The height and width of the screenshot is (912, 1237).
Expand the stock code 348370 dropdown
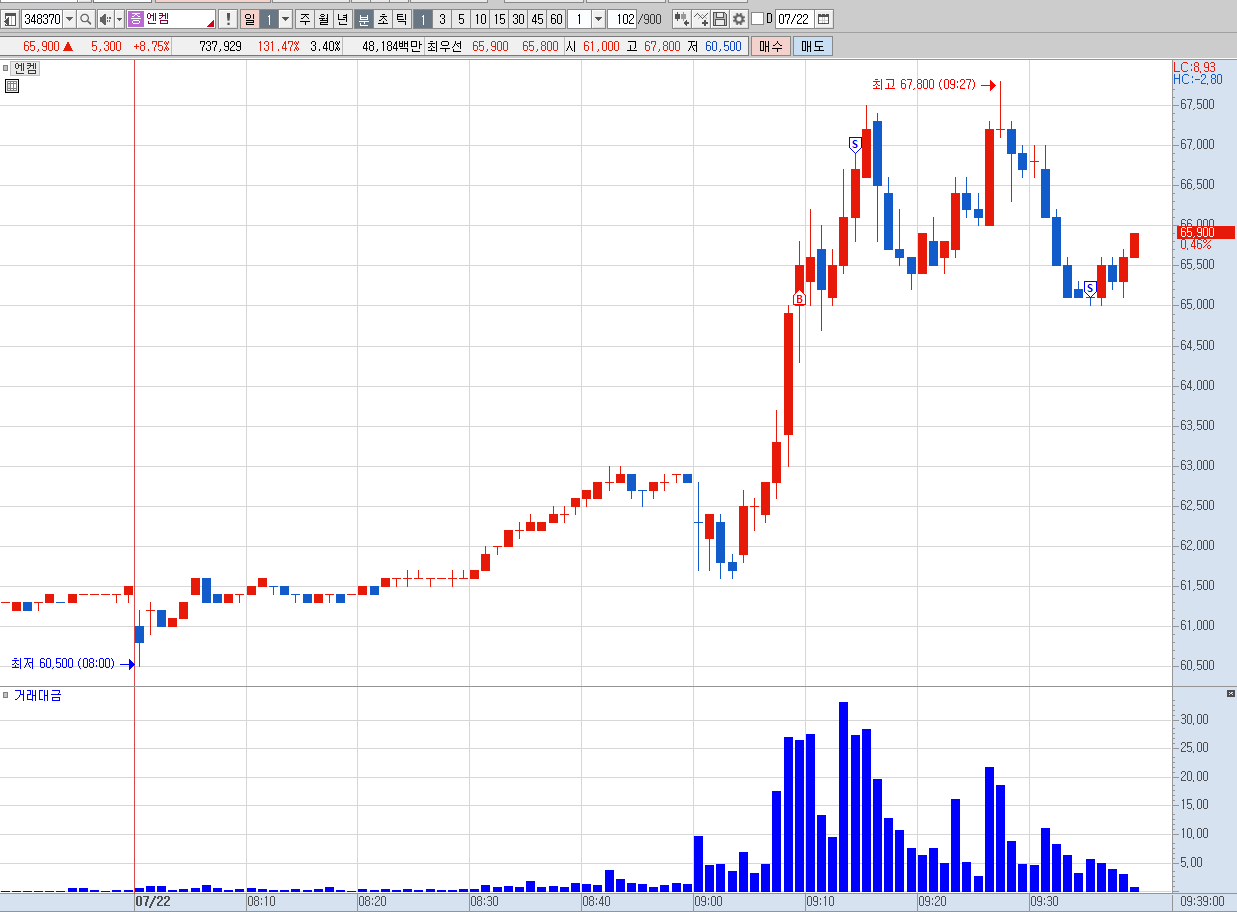coord(70,19)
